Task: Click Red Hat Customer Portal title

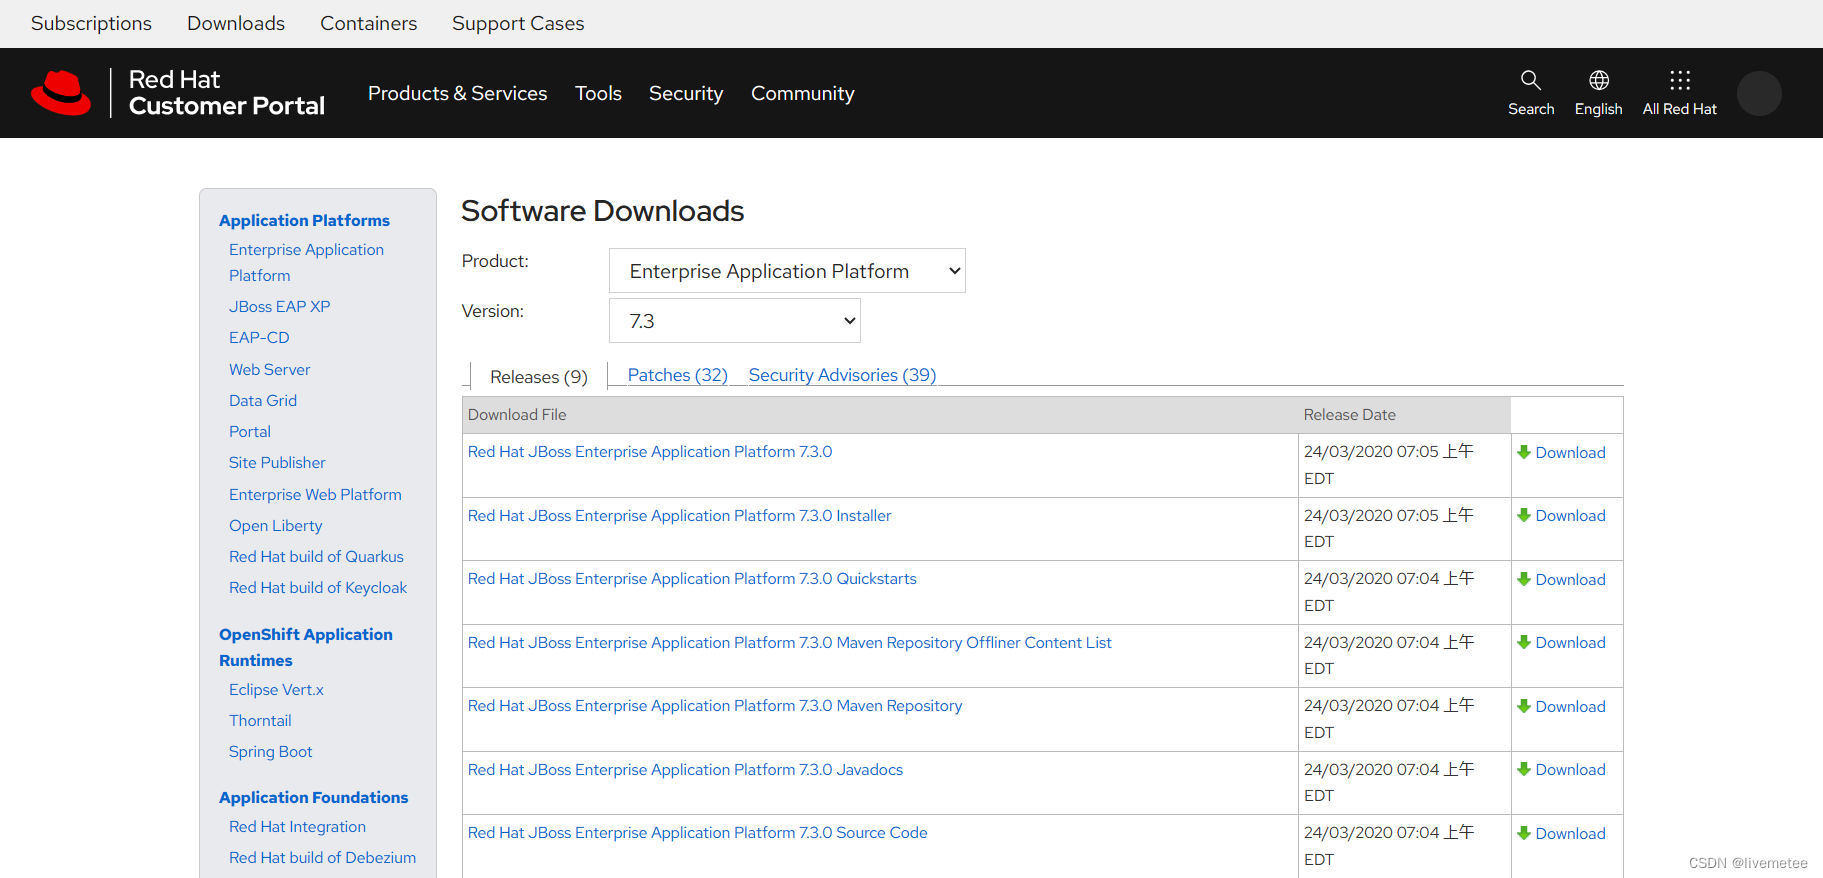Action: (x=227, y=93)
